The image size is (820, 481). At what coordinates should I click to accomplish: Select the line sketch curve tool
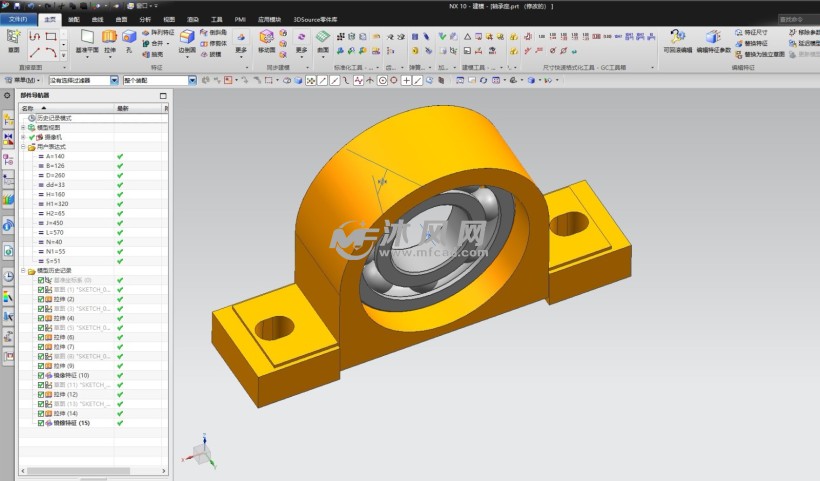pos(35,52)
